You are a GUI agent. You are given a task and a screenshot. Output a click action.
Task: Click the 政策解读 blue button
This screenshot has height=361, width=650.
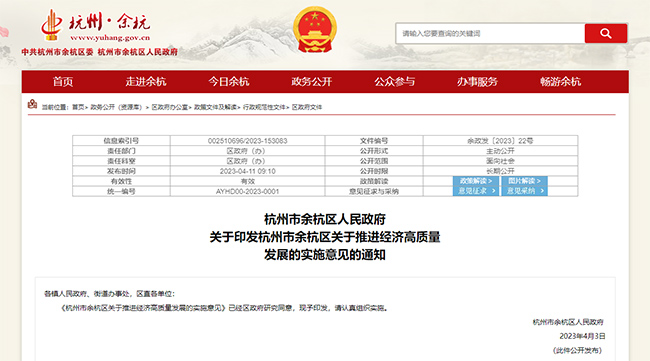[476, 181]
